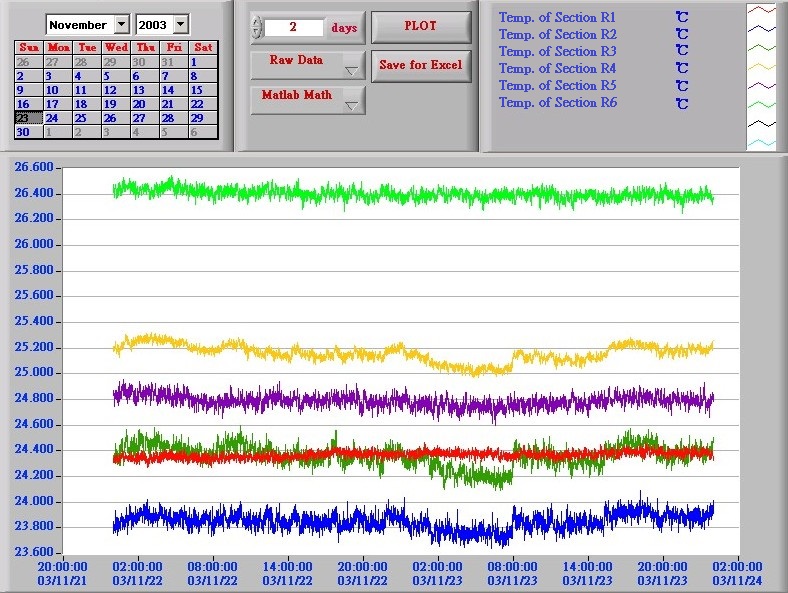Open the year dropdown showing 2003
Screen dimensions: 788x593
point(180,24)
